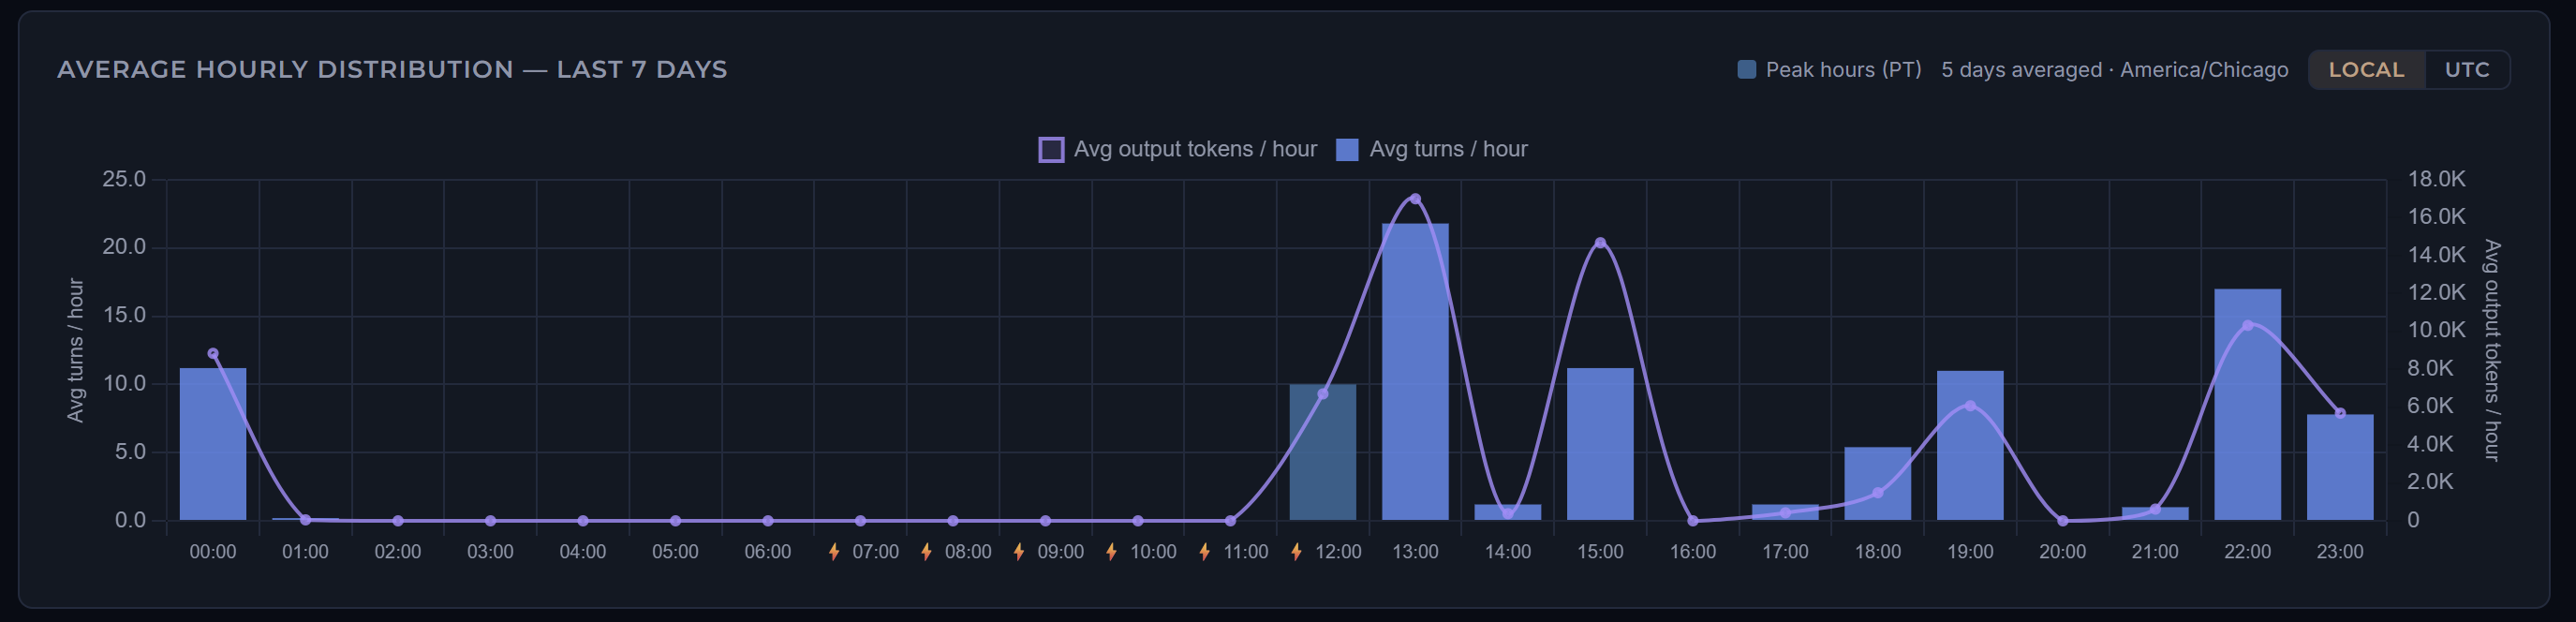Click the 10.0K right axis value
Screen dimensions: 2576x622
point(2436,330)
